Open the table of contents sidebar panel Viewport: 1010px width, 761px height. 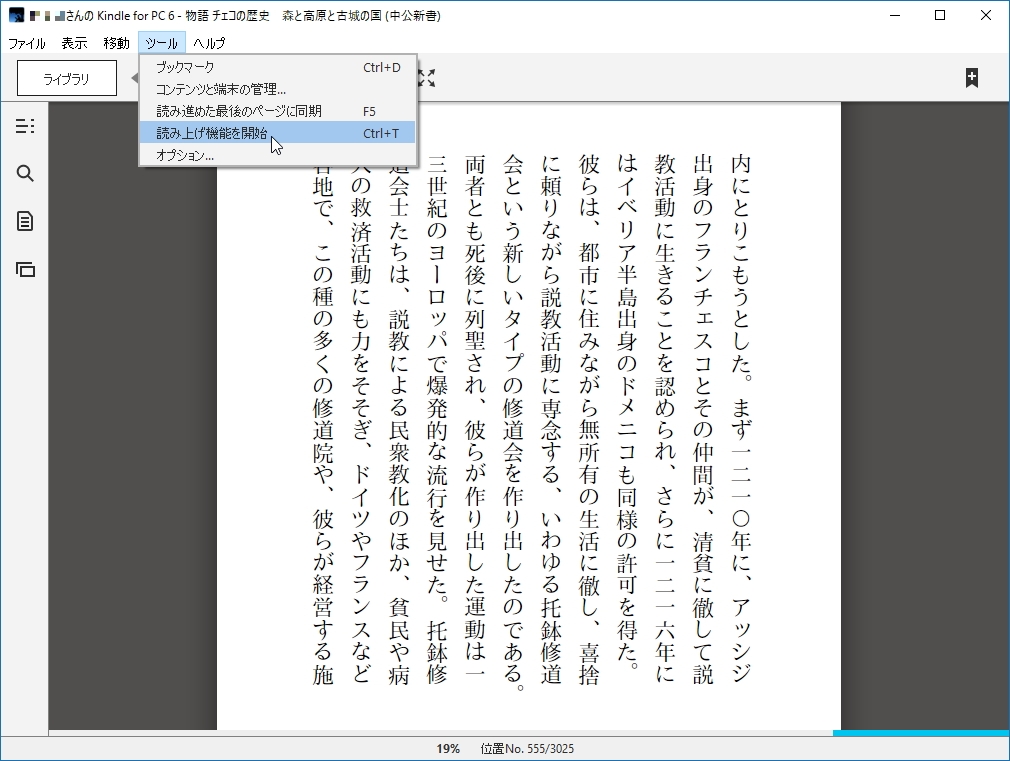tap(24, 126)
